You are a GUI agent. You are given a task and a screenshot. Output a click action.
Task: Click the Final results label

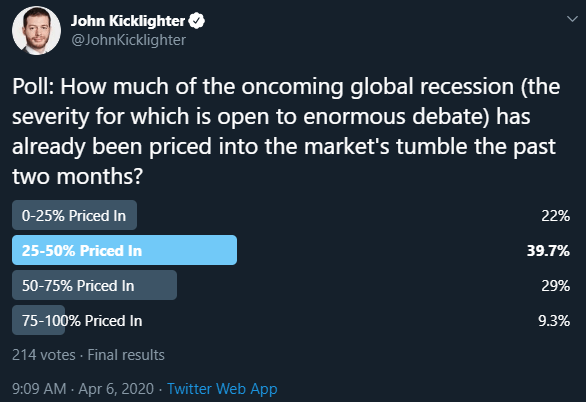coord(126,355)
